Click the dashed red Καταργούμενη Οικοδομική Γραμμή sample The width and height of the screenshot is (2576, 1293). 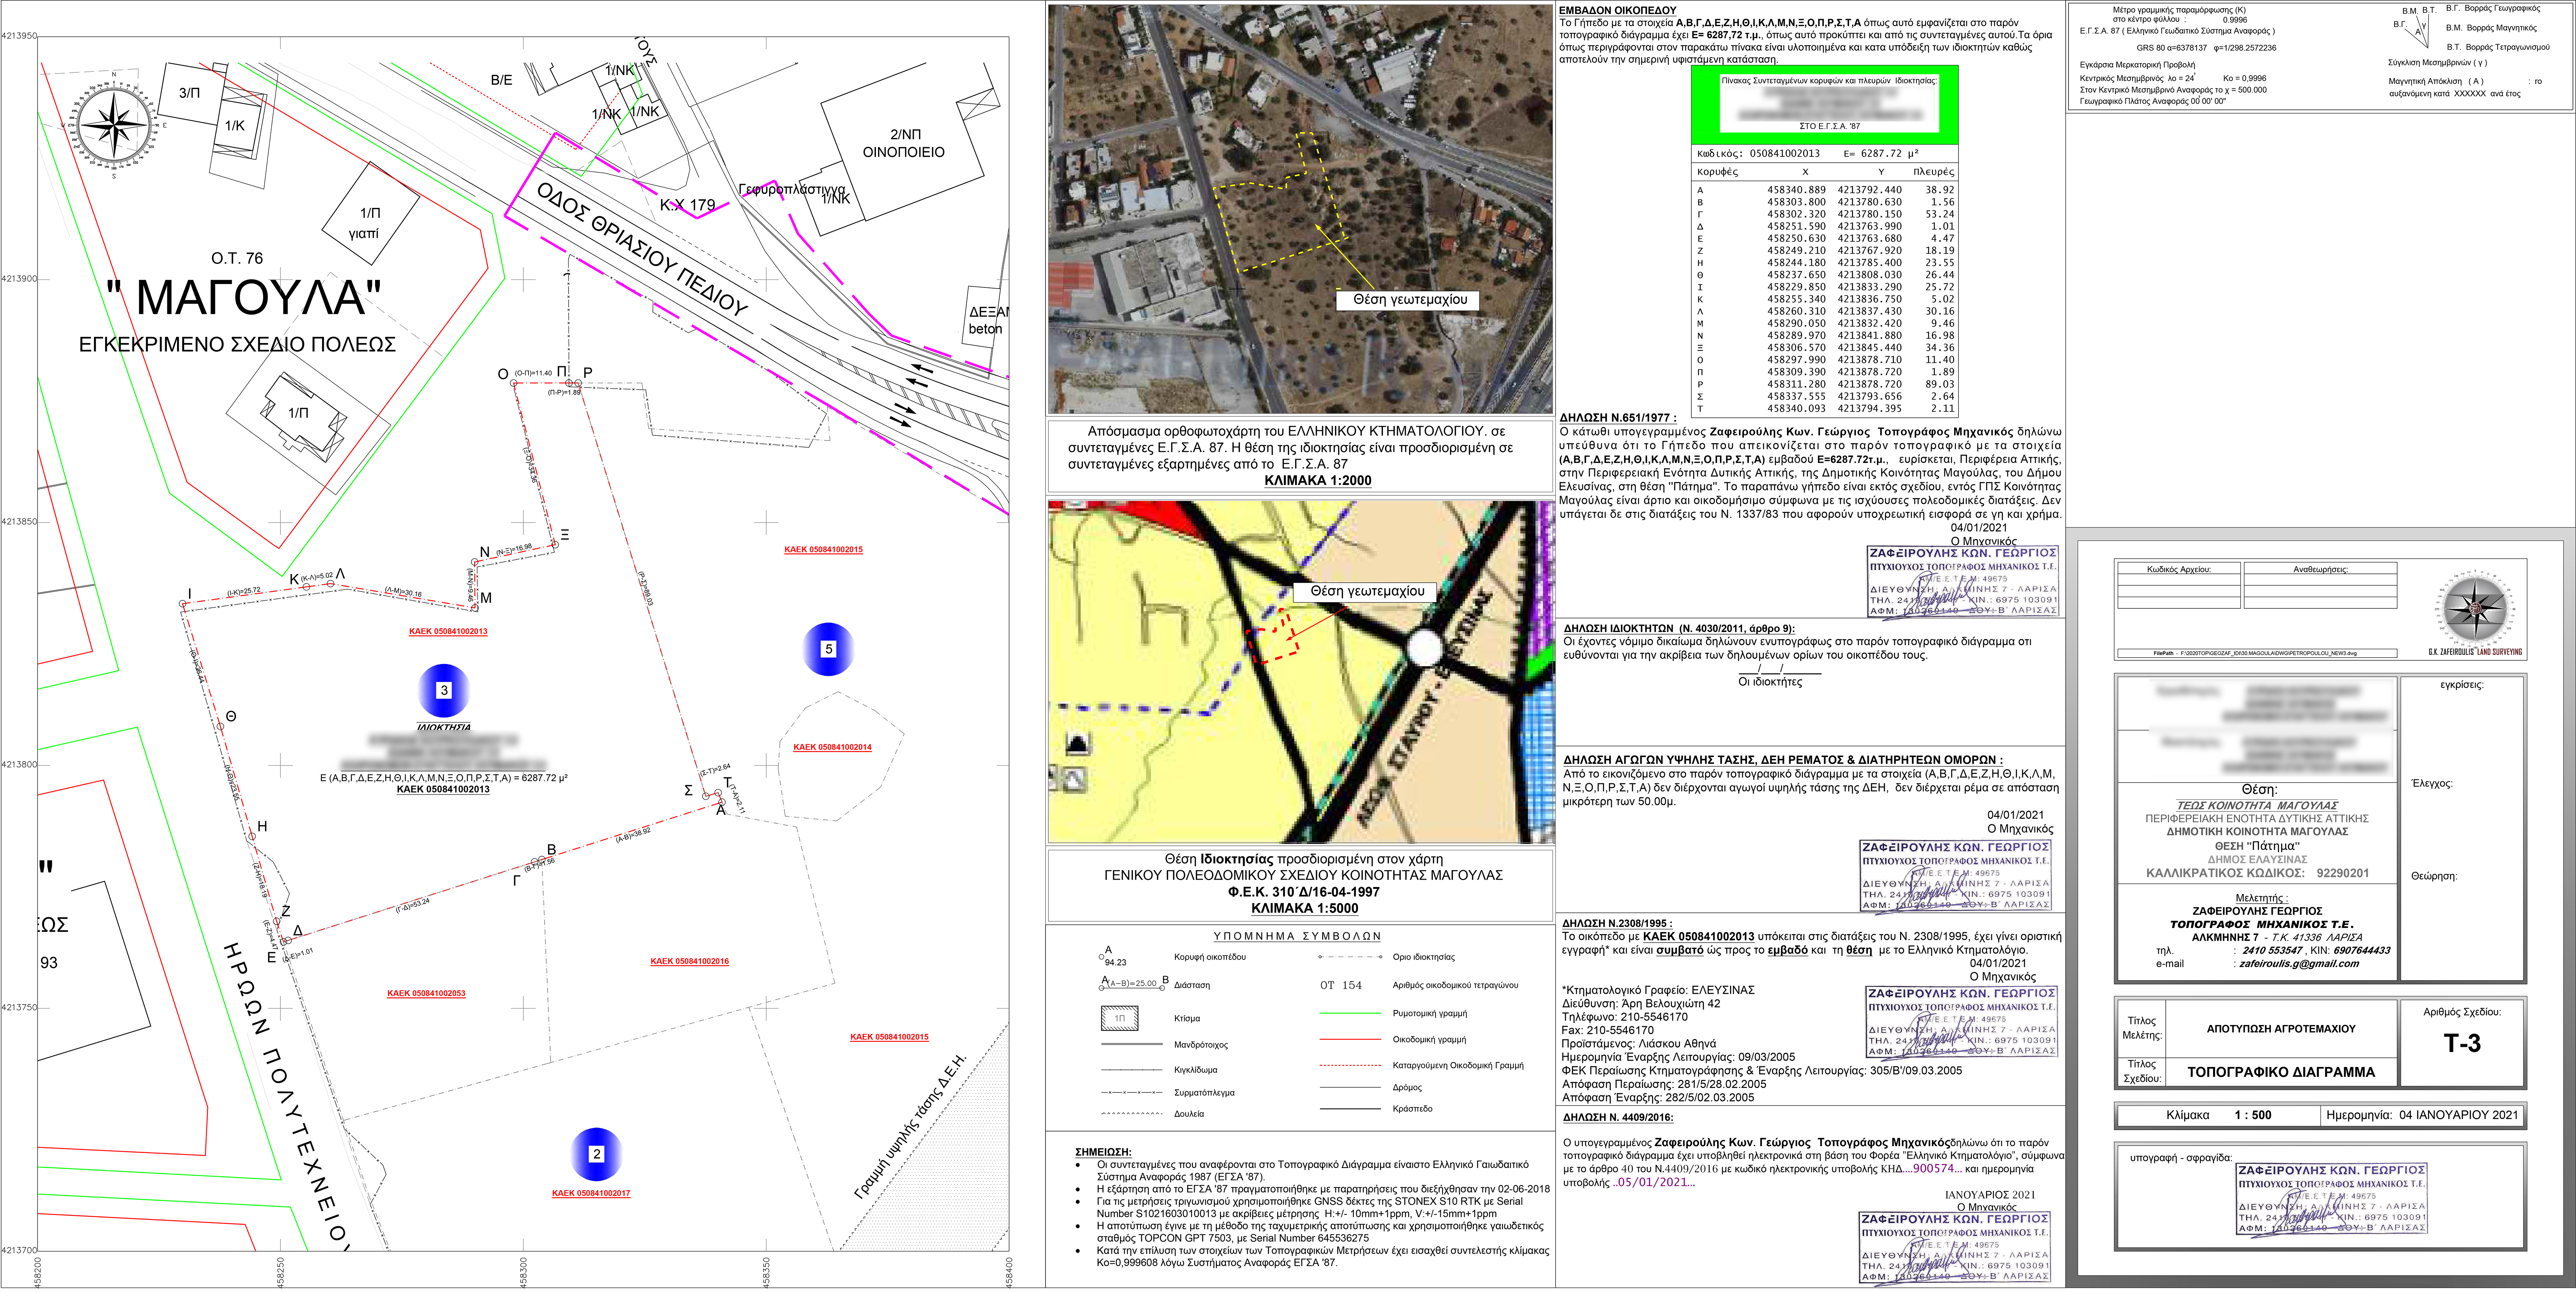[1350, 1066]
